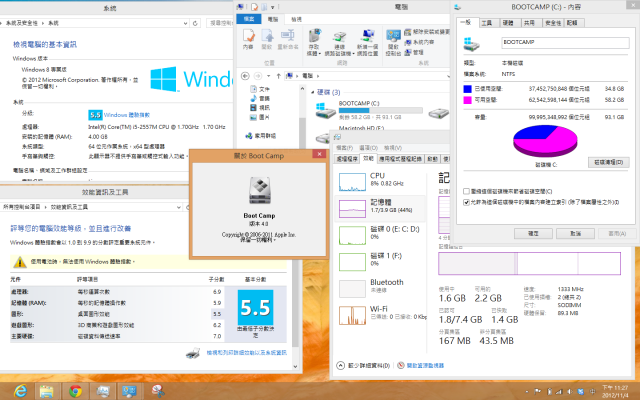Open Google Chrome from taskbar
The width and height of the screenshot is (640, 400).
pyautogui.click(x=75, y=391)
